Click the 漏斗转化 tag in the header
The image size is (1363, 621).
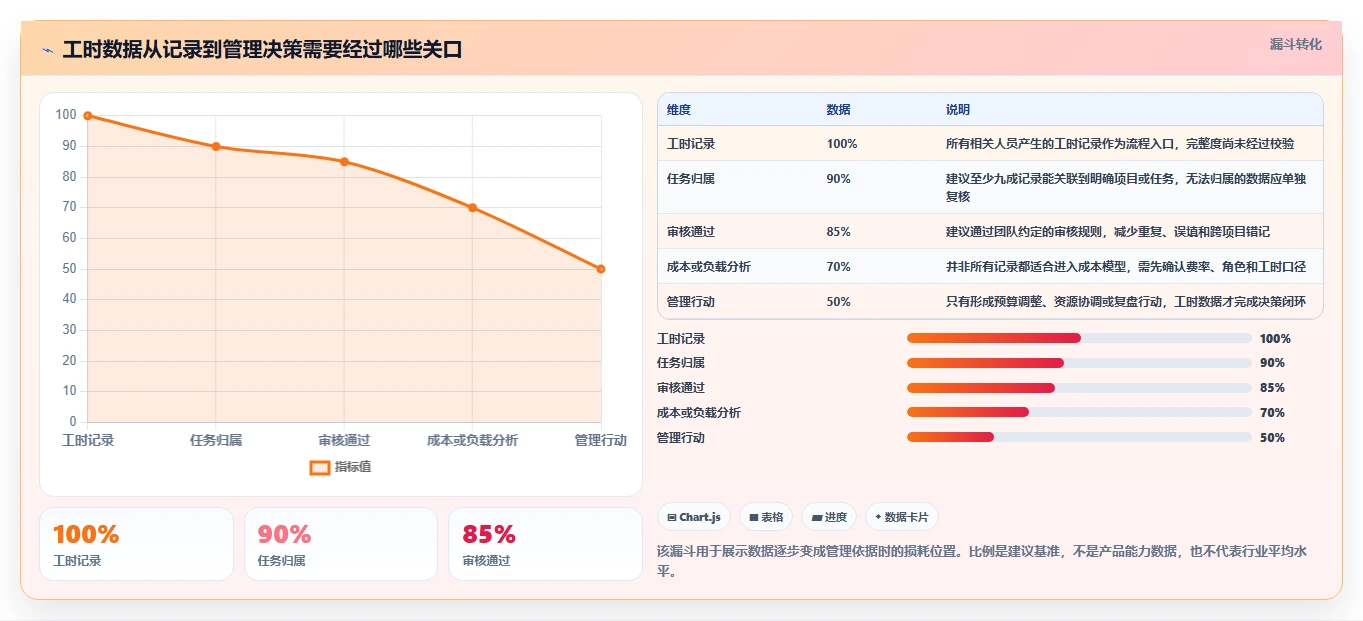[1296, 44]
